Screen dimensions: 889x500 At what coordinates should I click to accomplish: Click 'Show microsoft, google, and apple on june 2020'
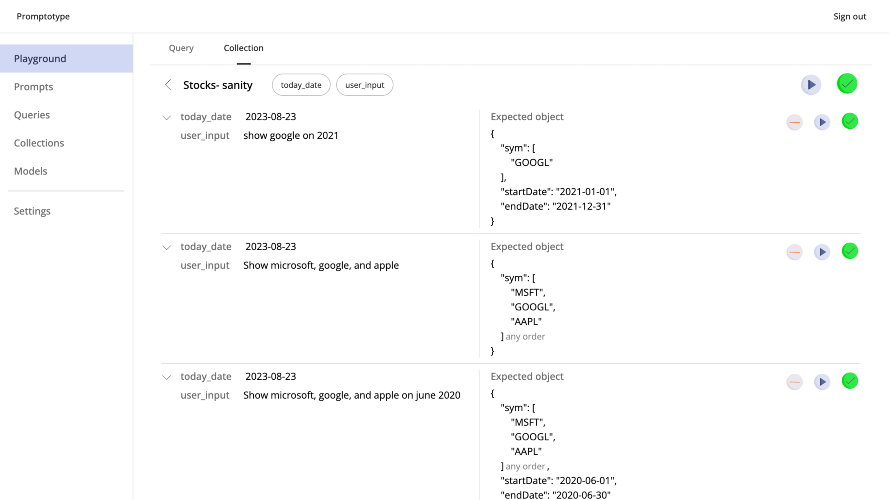(352, 395)
